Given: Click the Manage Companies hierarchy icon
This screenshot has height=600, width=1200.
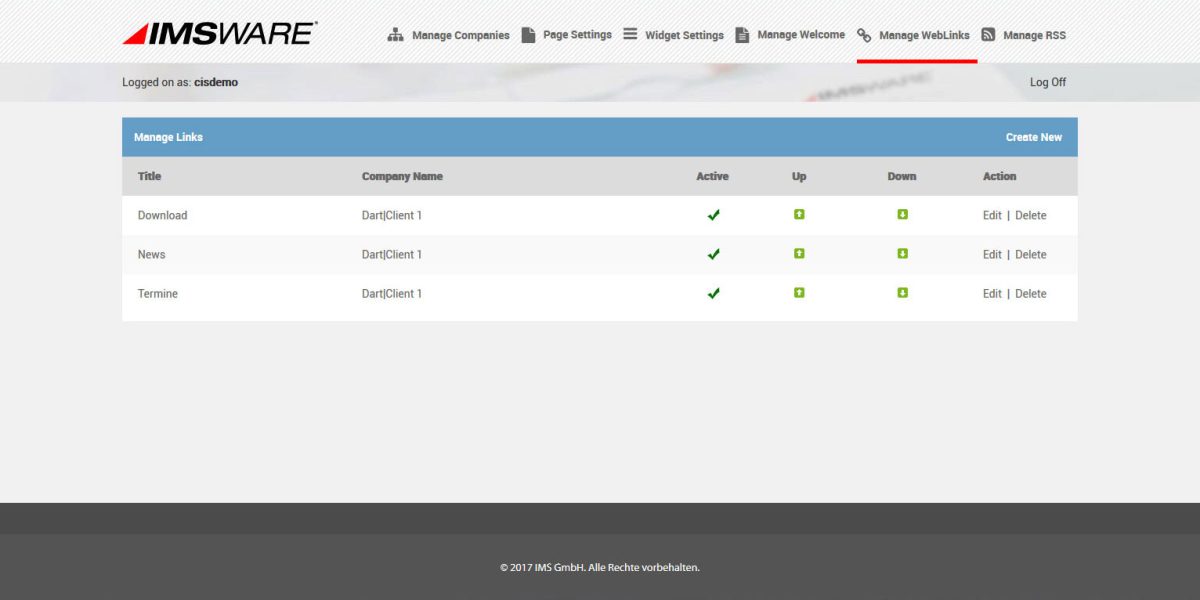Looking at the screenshot, I should pyautogui.click(x=394, y=34).
